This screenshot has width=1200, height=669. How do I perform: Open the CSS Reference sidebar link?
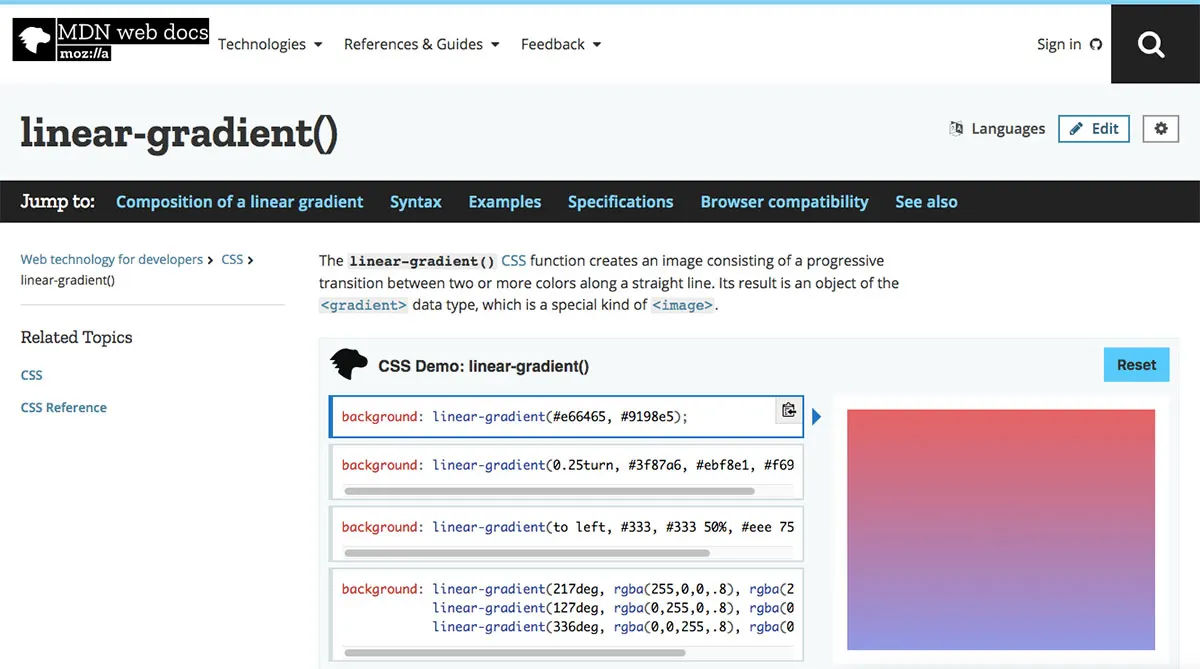[x=64, y=408]
